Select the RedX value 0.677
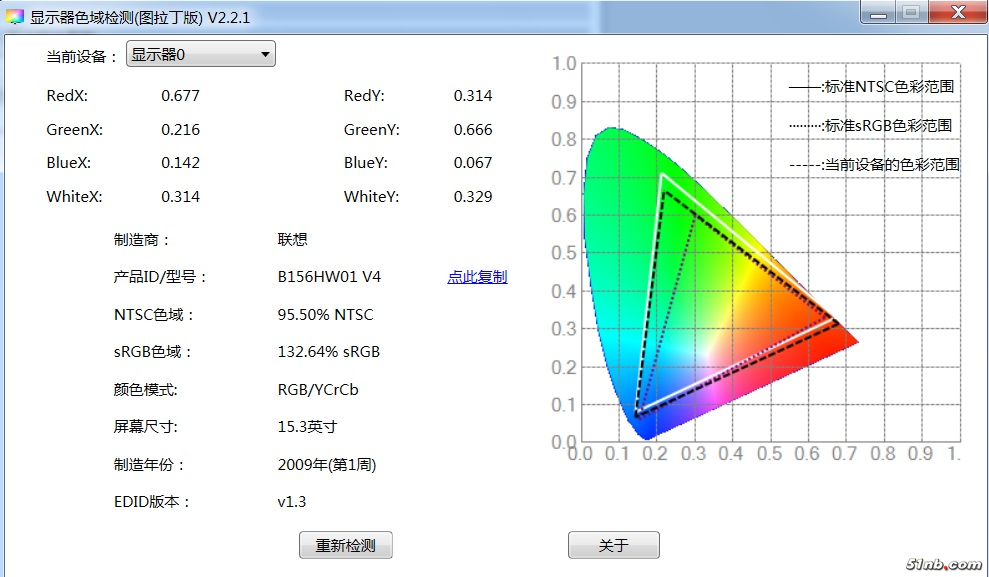Viewport: 989px width, 577px height. (x=180, y=96)
